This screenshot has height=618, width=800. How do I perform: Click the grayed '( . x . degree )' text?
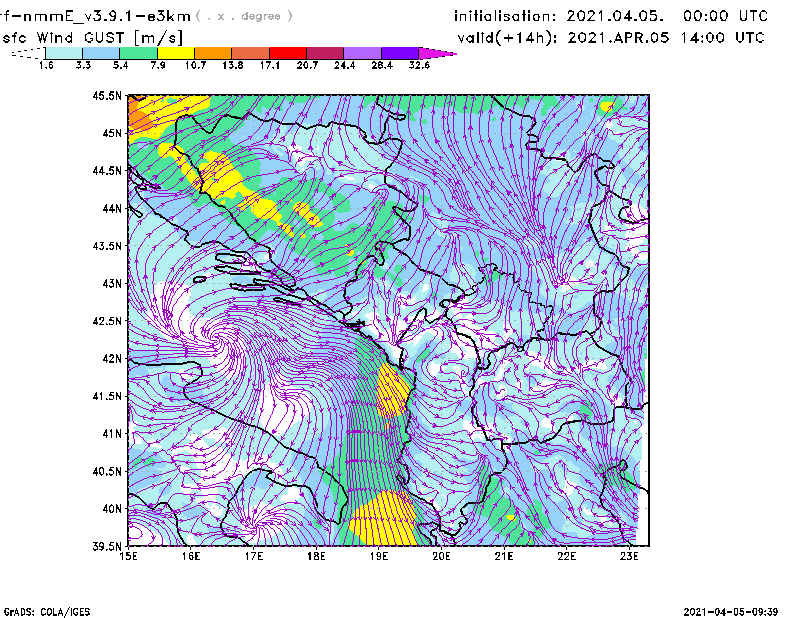coord(244,16)
